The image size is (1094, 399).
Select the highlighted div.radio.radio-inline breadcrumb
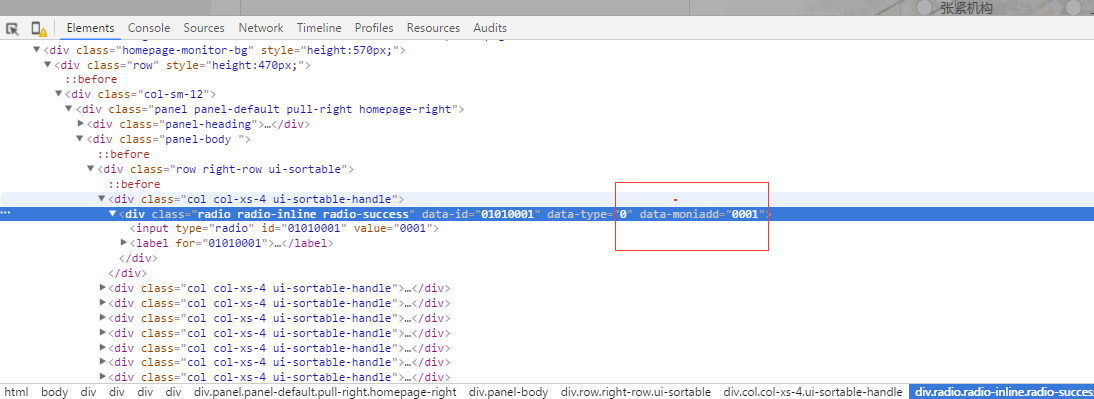click(x=1002, y=392)
